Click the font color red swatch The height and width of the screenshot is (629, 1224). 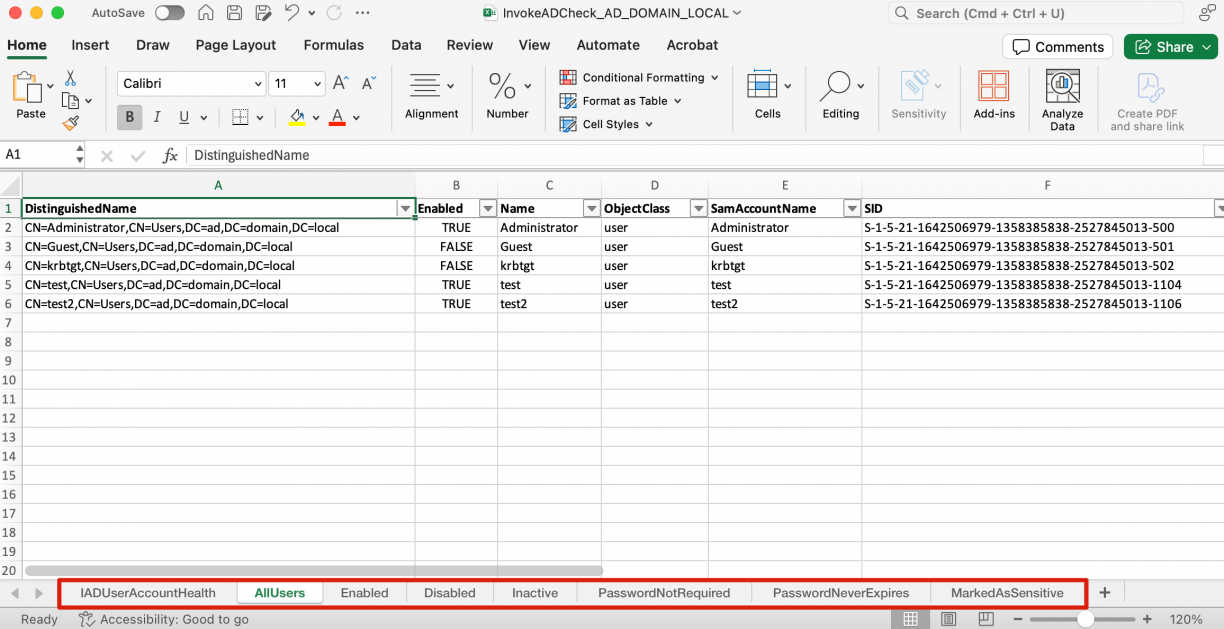tap(337, 117)
